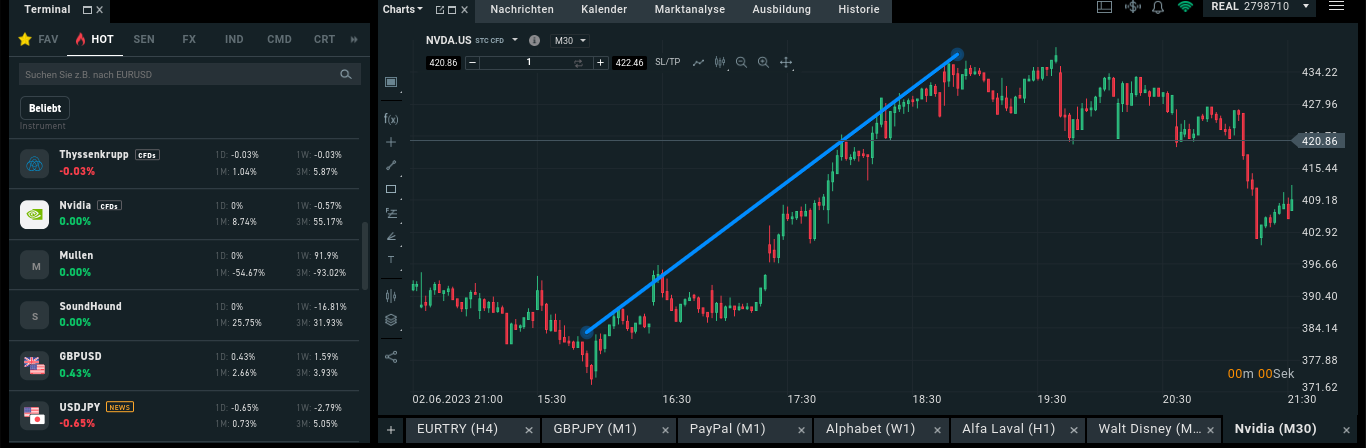Viewport: 1366px width, 448px height.
Task: Open the Historie tab
Action: coord(858,10)
